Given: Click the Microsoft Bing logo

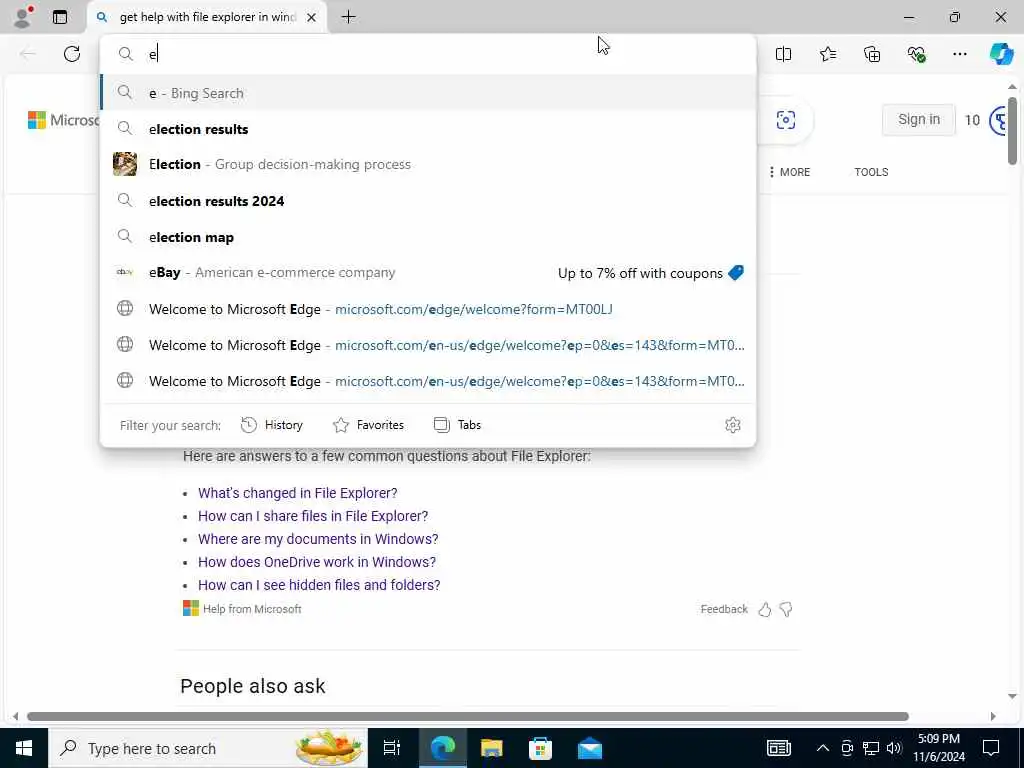Looking at the screenshot, I should [63, 120].
